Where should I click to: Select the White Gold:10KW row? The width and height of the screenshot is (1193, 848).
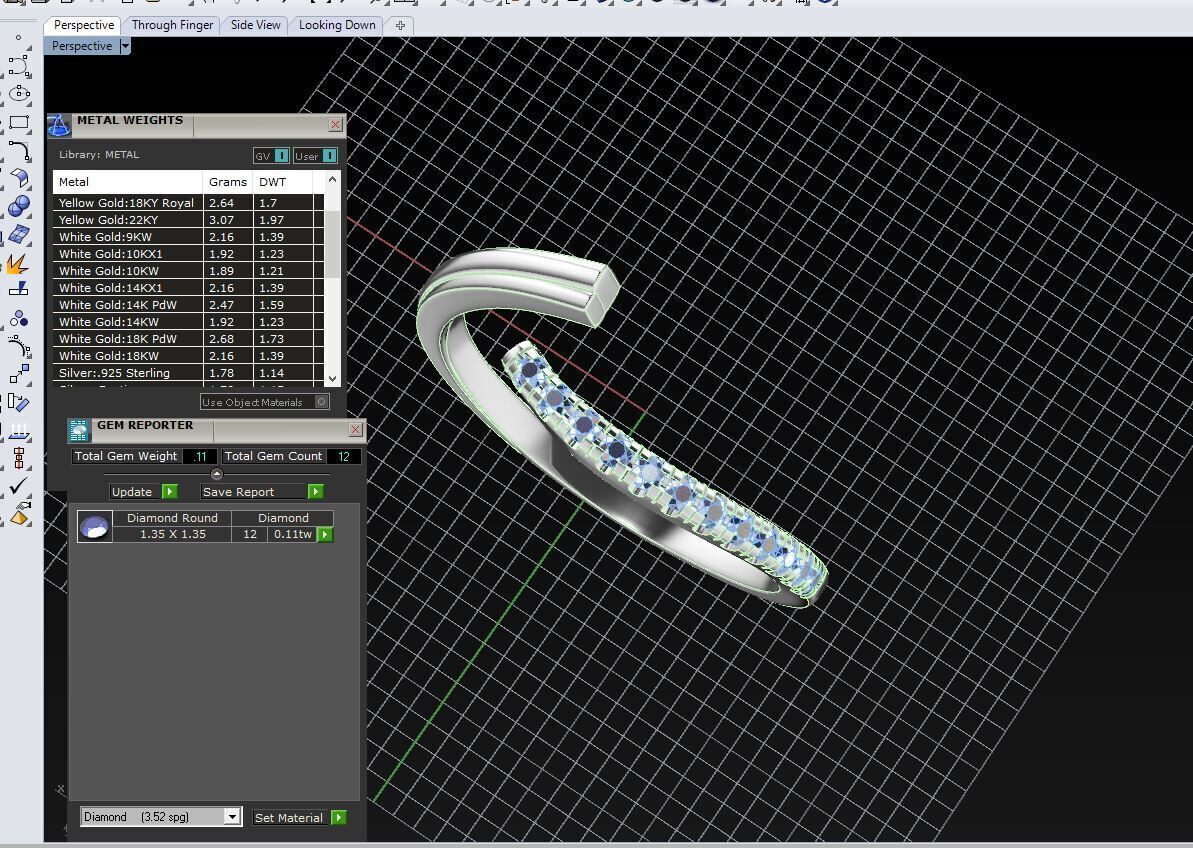[189, 271]
